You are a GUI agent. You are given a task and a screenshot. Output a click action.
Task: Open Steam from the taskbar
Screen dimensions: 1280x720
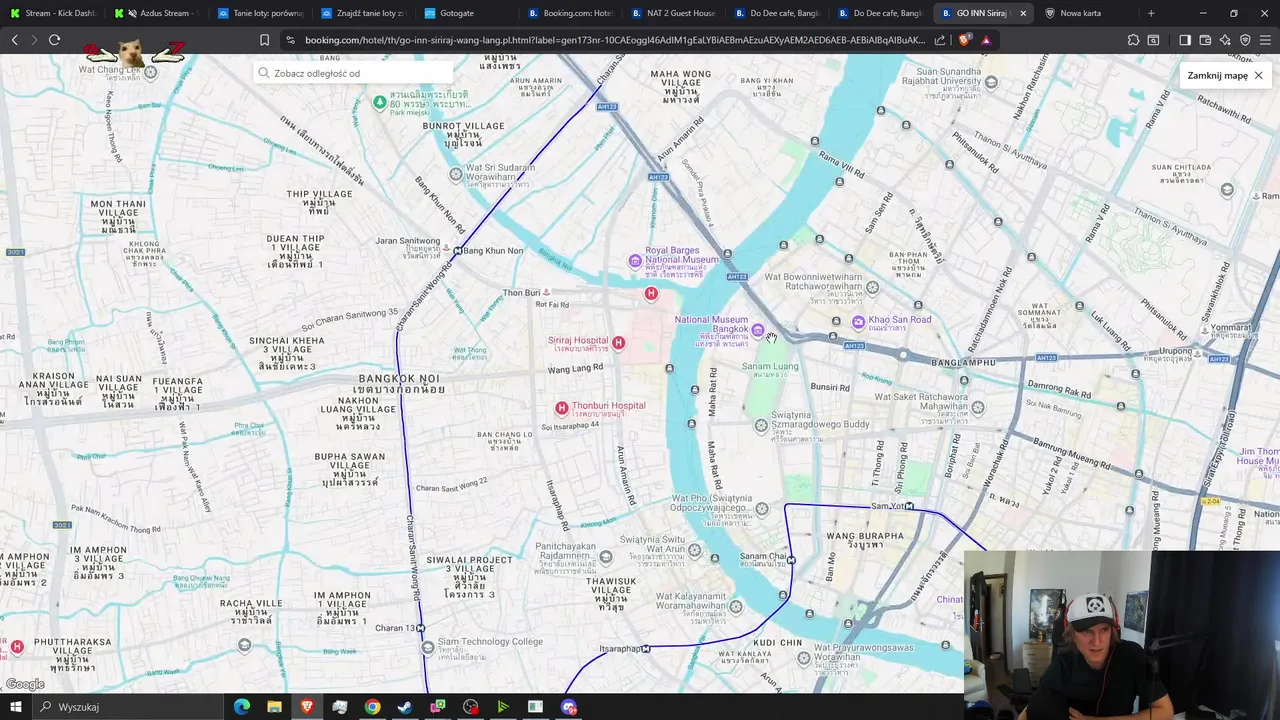click(405, 707)
